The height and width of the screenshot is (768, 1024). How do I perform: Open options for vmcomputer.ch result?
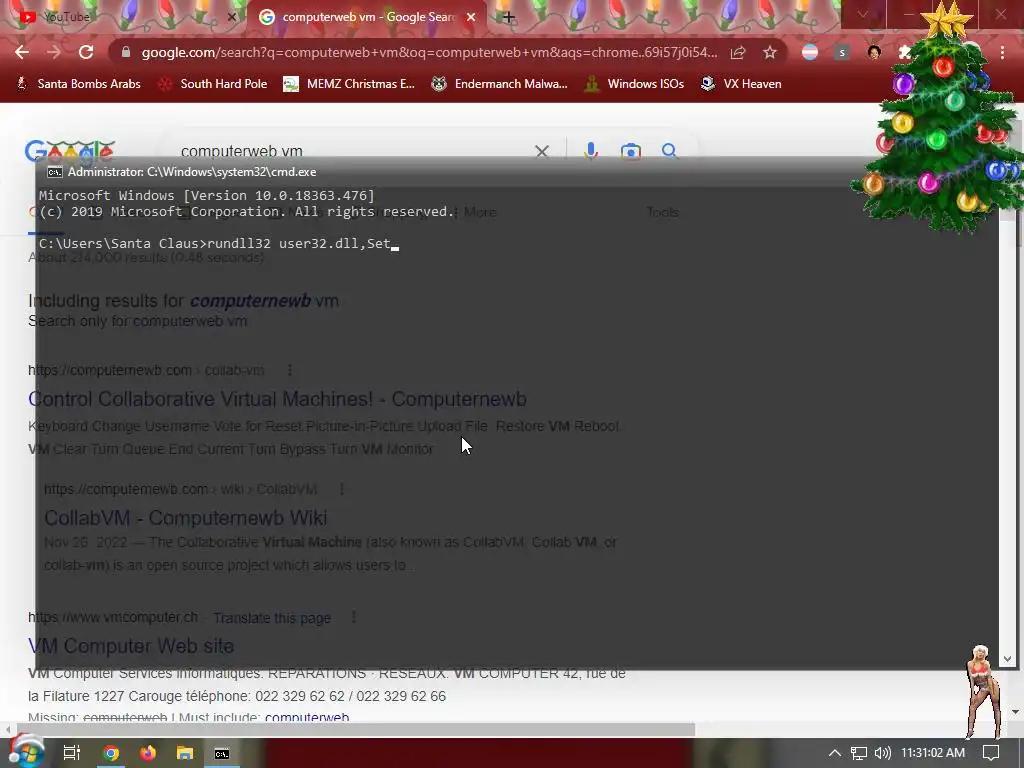pos(354,617)
